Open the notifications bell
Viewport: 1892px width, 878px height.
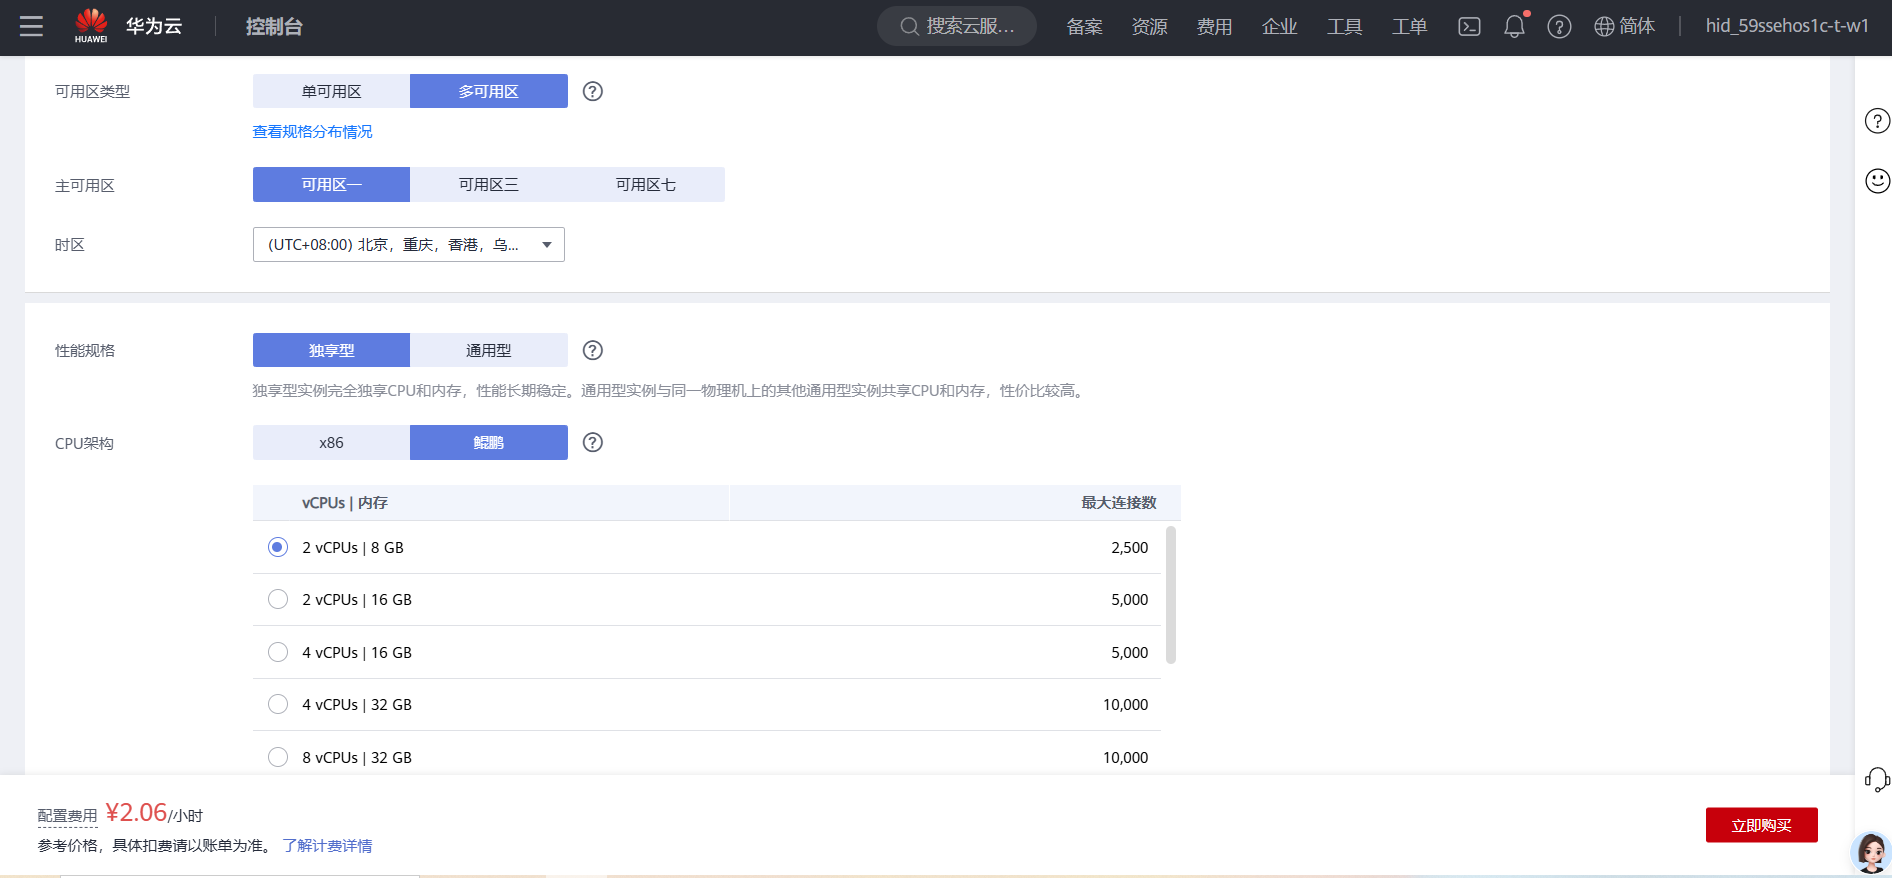pos(1515,27)
